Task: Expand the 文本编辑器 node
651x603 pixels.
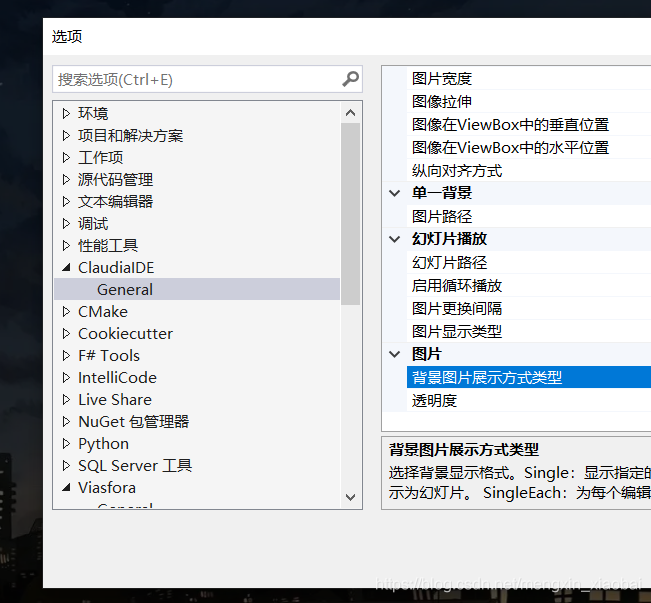Action: click(66, 201)
